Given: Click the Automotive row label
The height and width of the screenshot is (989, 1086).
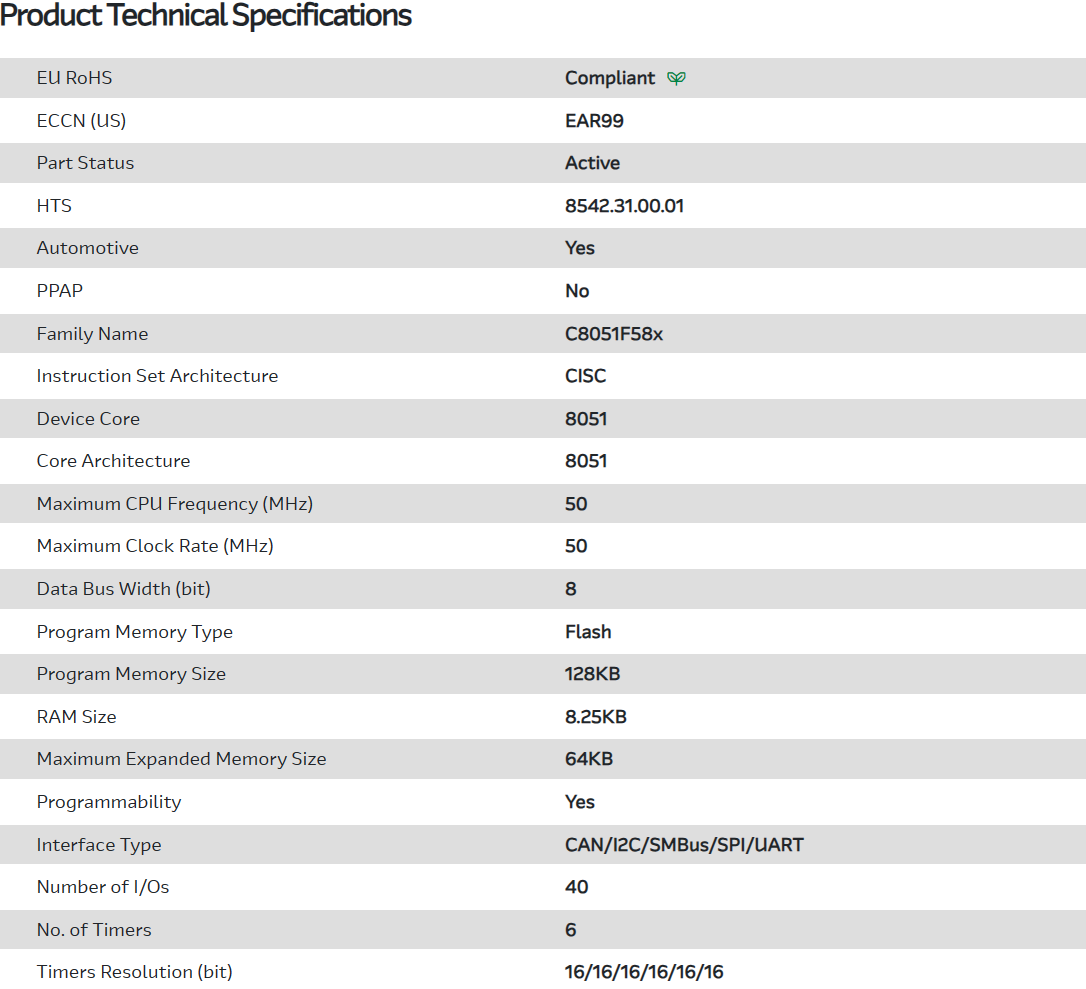Looking at the screenshot, I should (87, 248).
